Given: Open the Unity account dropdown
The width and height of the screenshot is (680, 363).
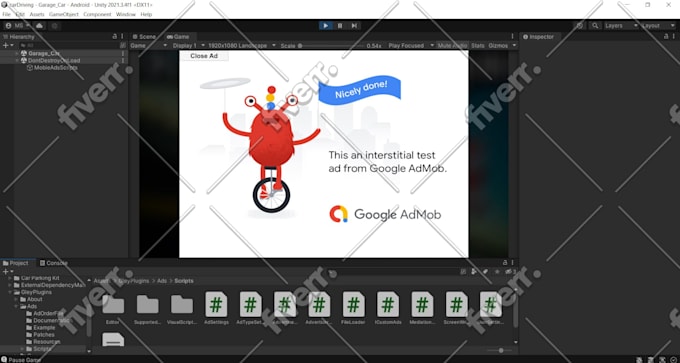Looking at the screenshot, I should (17, 26).
